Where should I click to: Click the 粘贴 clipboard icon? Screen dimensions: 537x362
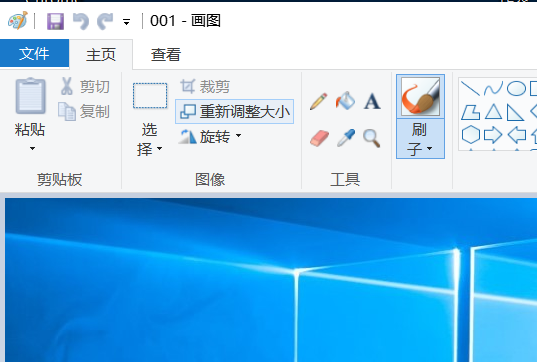point(30,96)
